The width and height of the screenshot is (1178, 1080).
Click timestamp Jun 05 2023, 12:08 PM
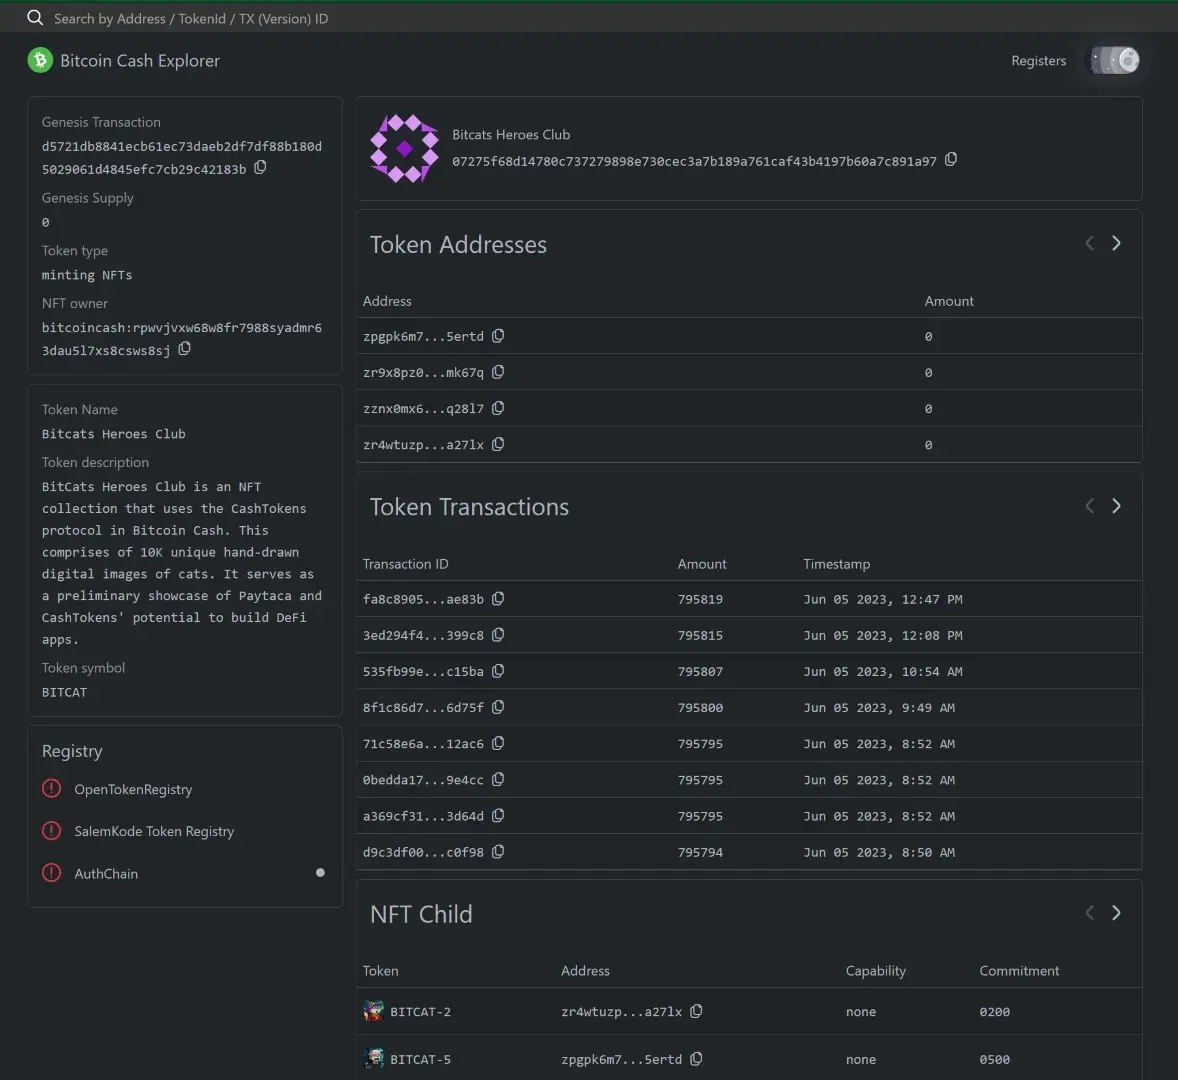click(x=882, y=635)
